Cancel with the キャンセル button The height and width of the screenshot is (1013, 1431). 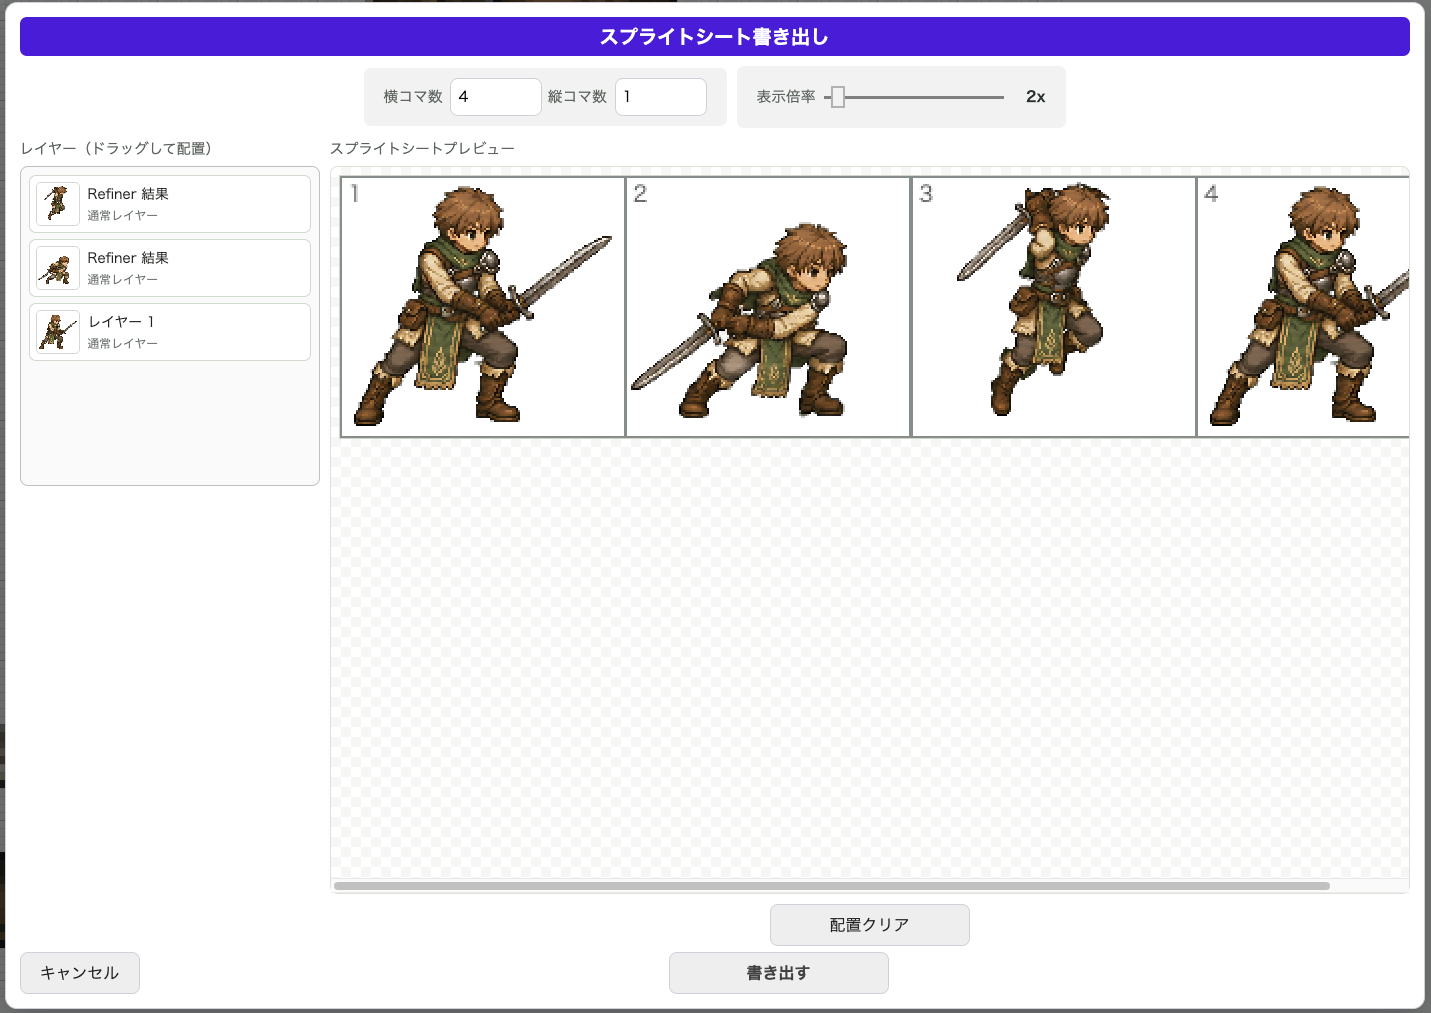80,973
